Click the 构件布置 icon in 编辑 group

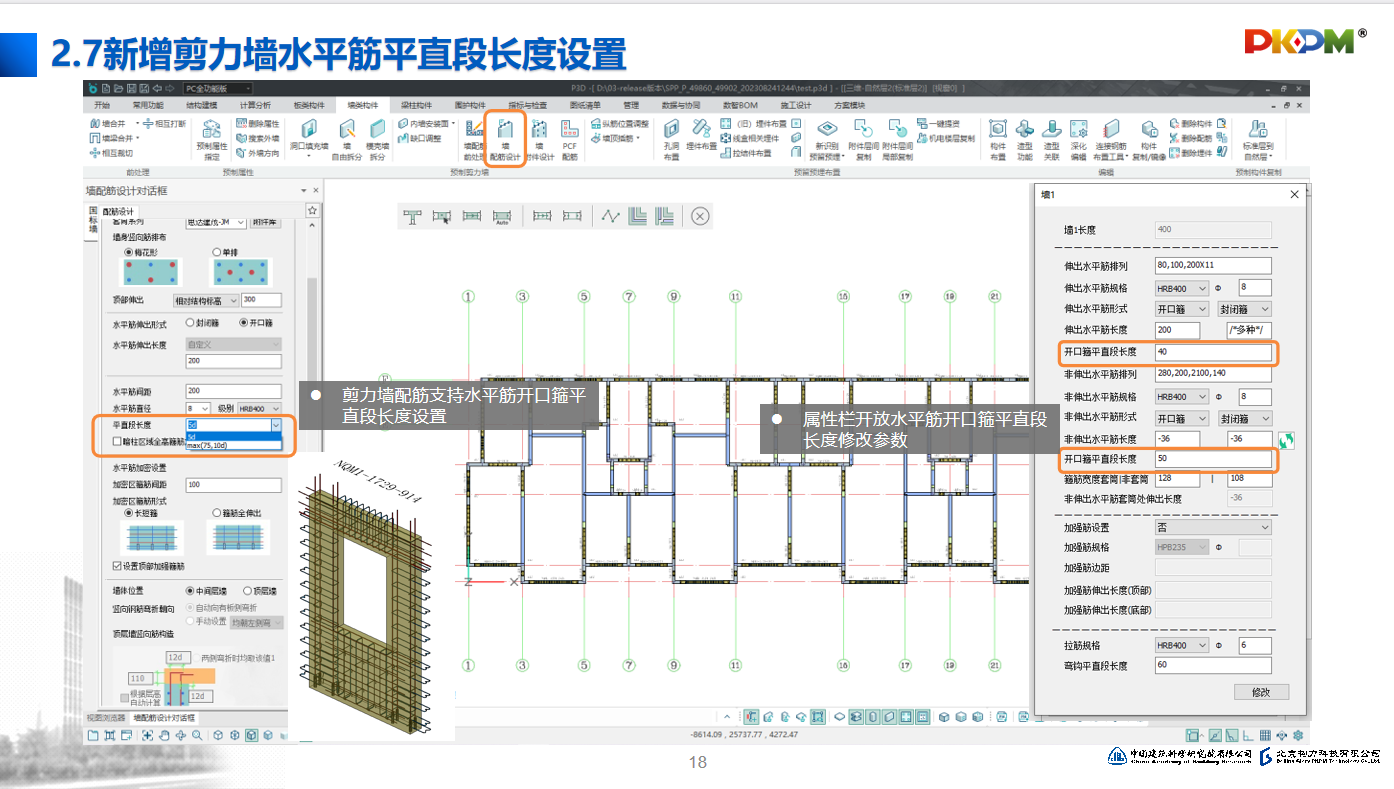[x=997, y=137]
